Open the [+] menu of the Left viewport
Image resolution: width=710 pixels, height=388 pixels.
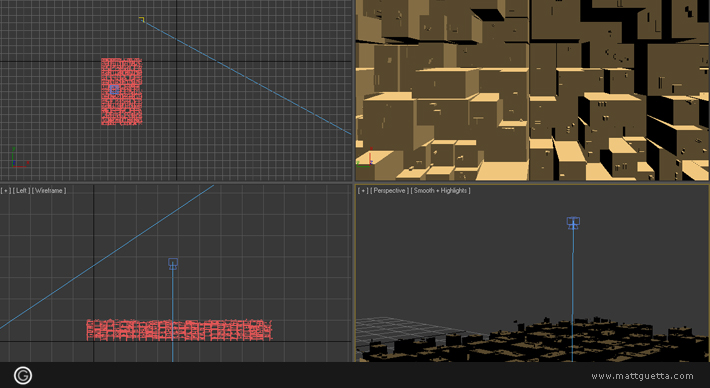(5, 191)
